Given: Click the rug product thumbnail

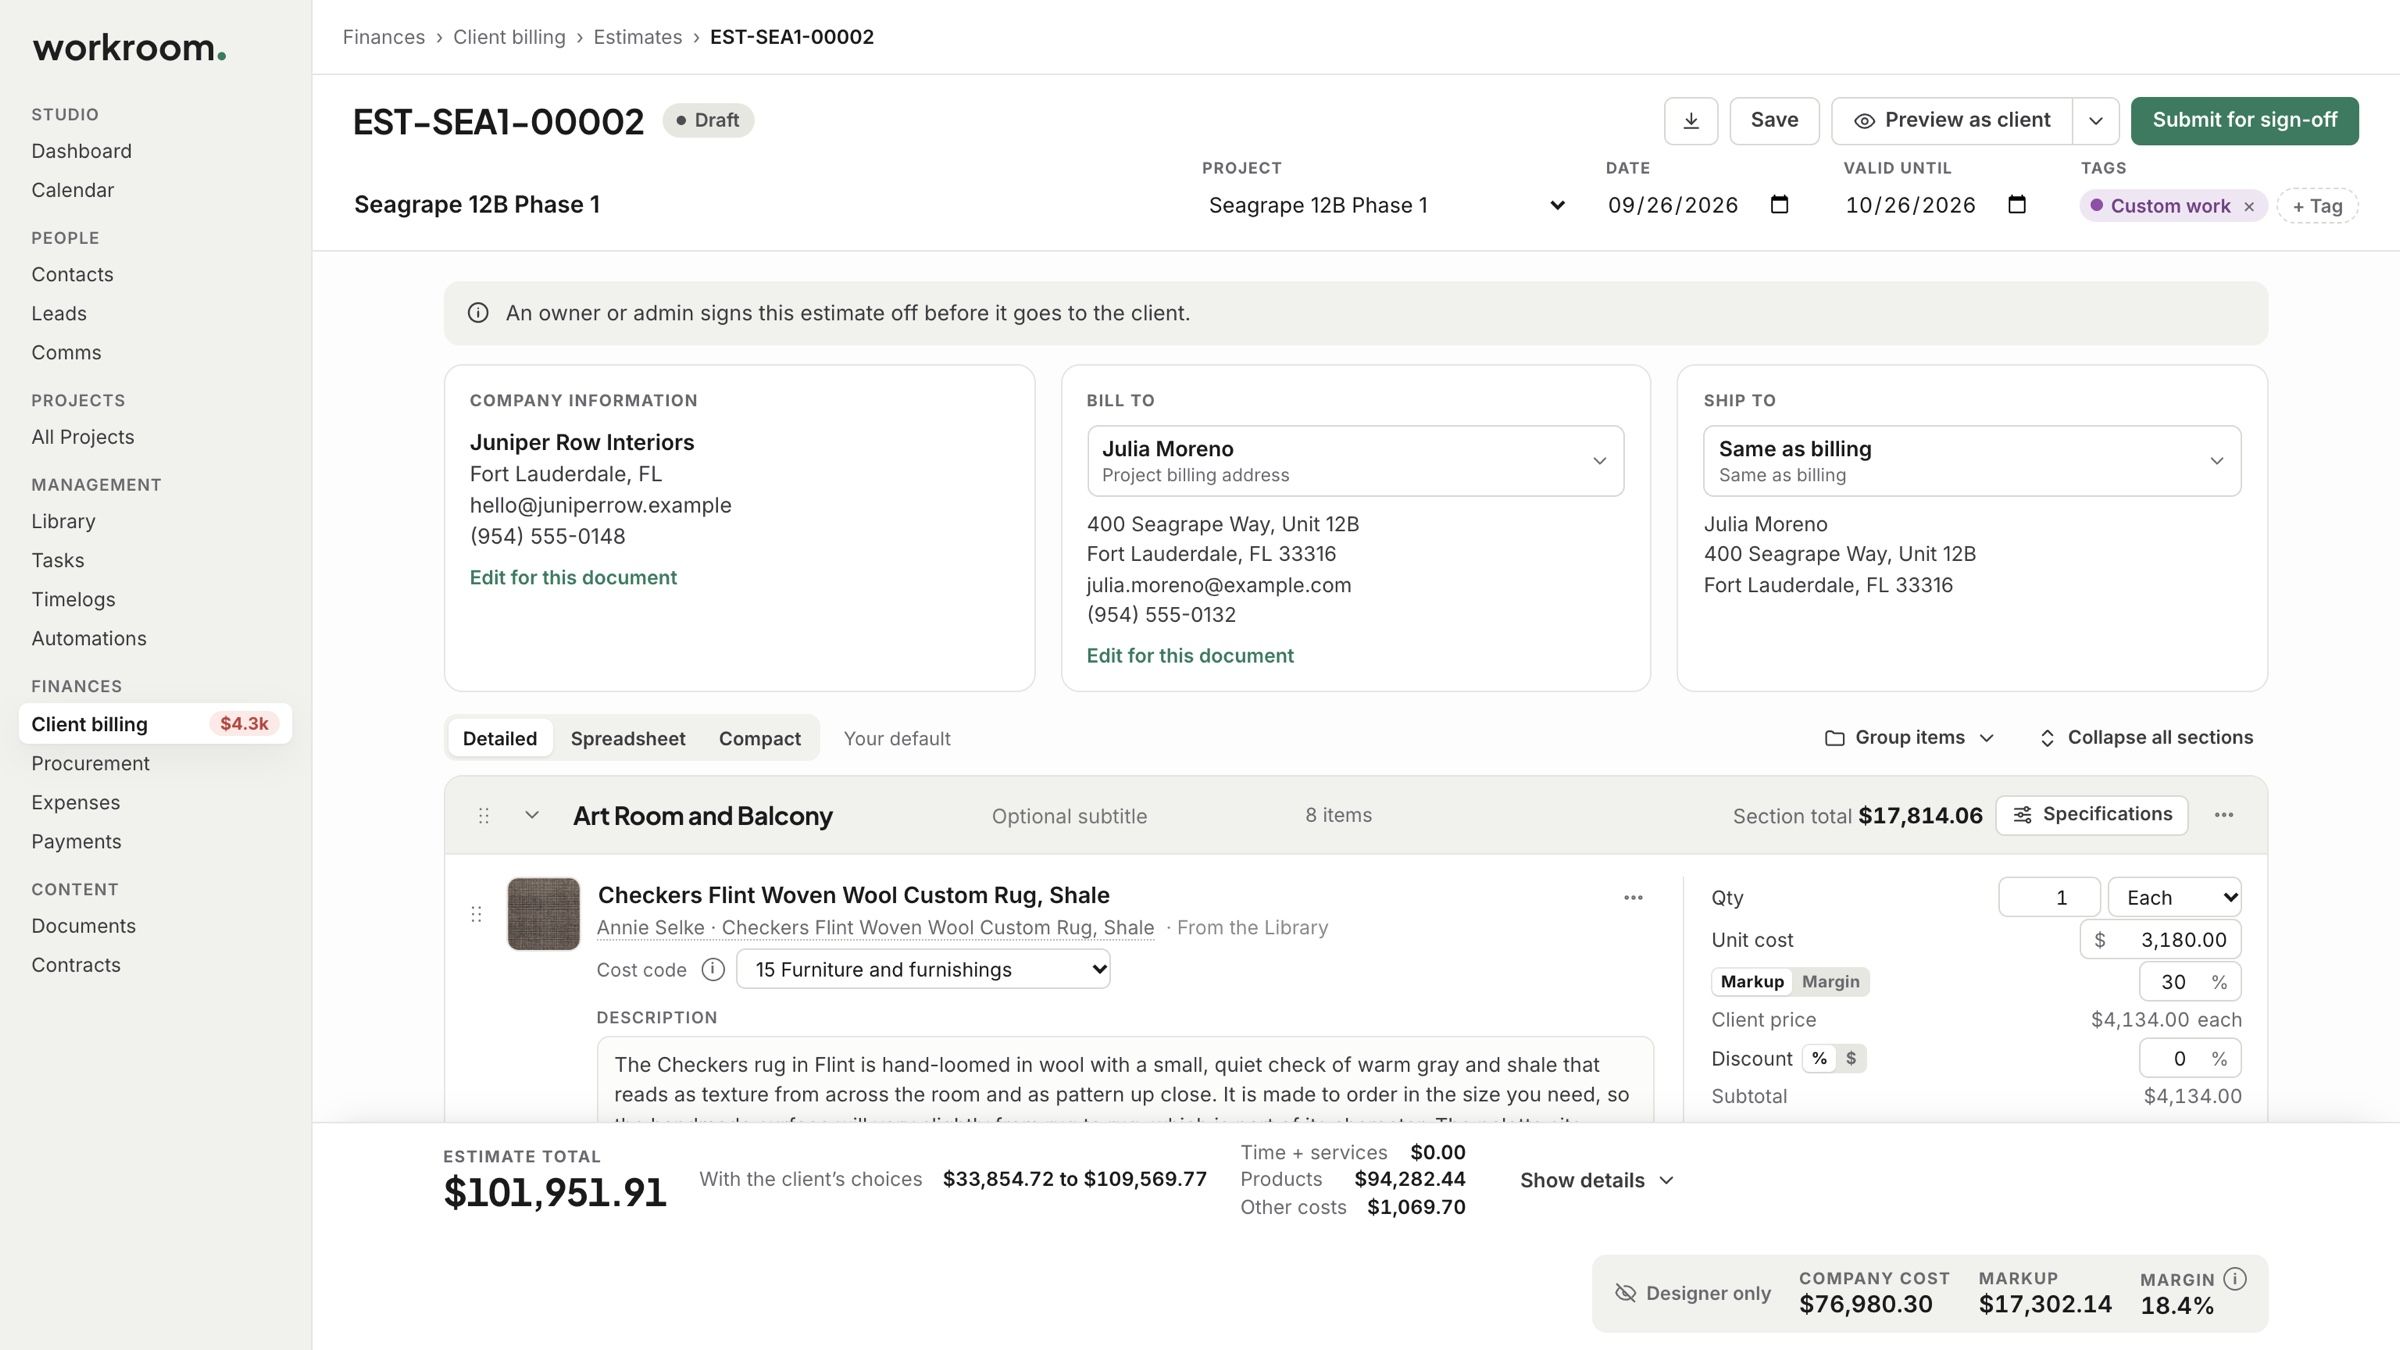Looking at the screenshot, I should coord(543,914).
